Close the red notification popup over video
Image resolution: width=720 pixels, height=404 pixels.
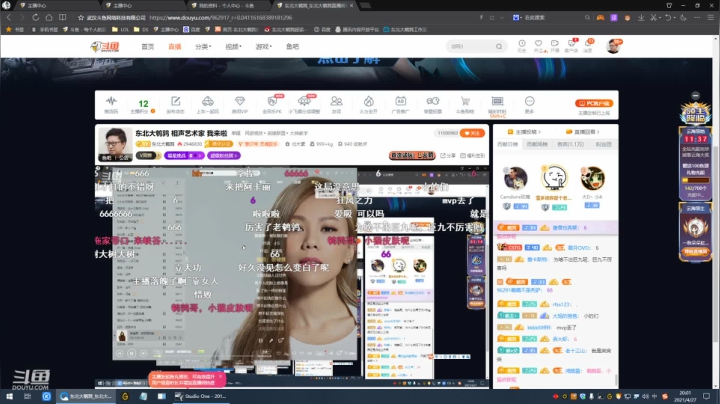[x=220, y=376]
